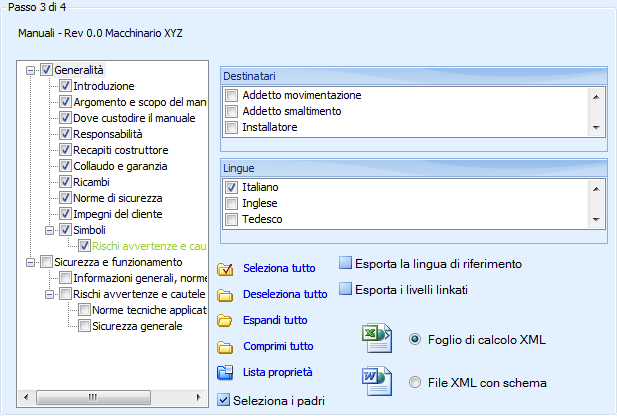Uncheck the green Rischi avvertenze checkbox

(x=84, y=246)
